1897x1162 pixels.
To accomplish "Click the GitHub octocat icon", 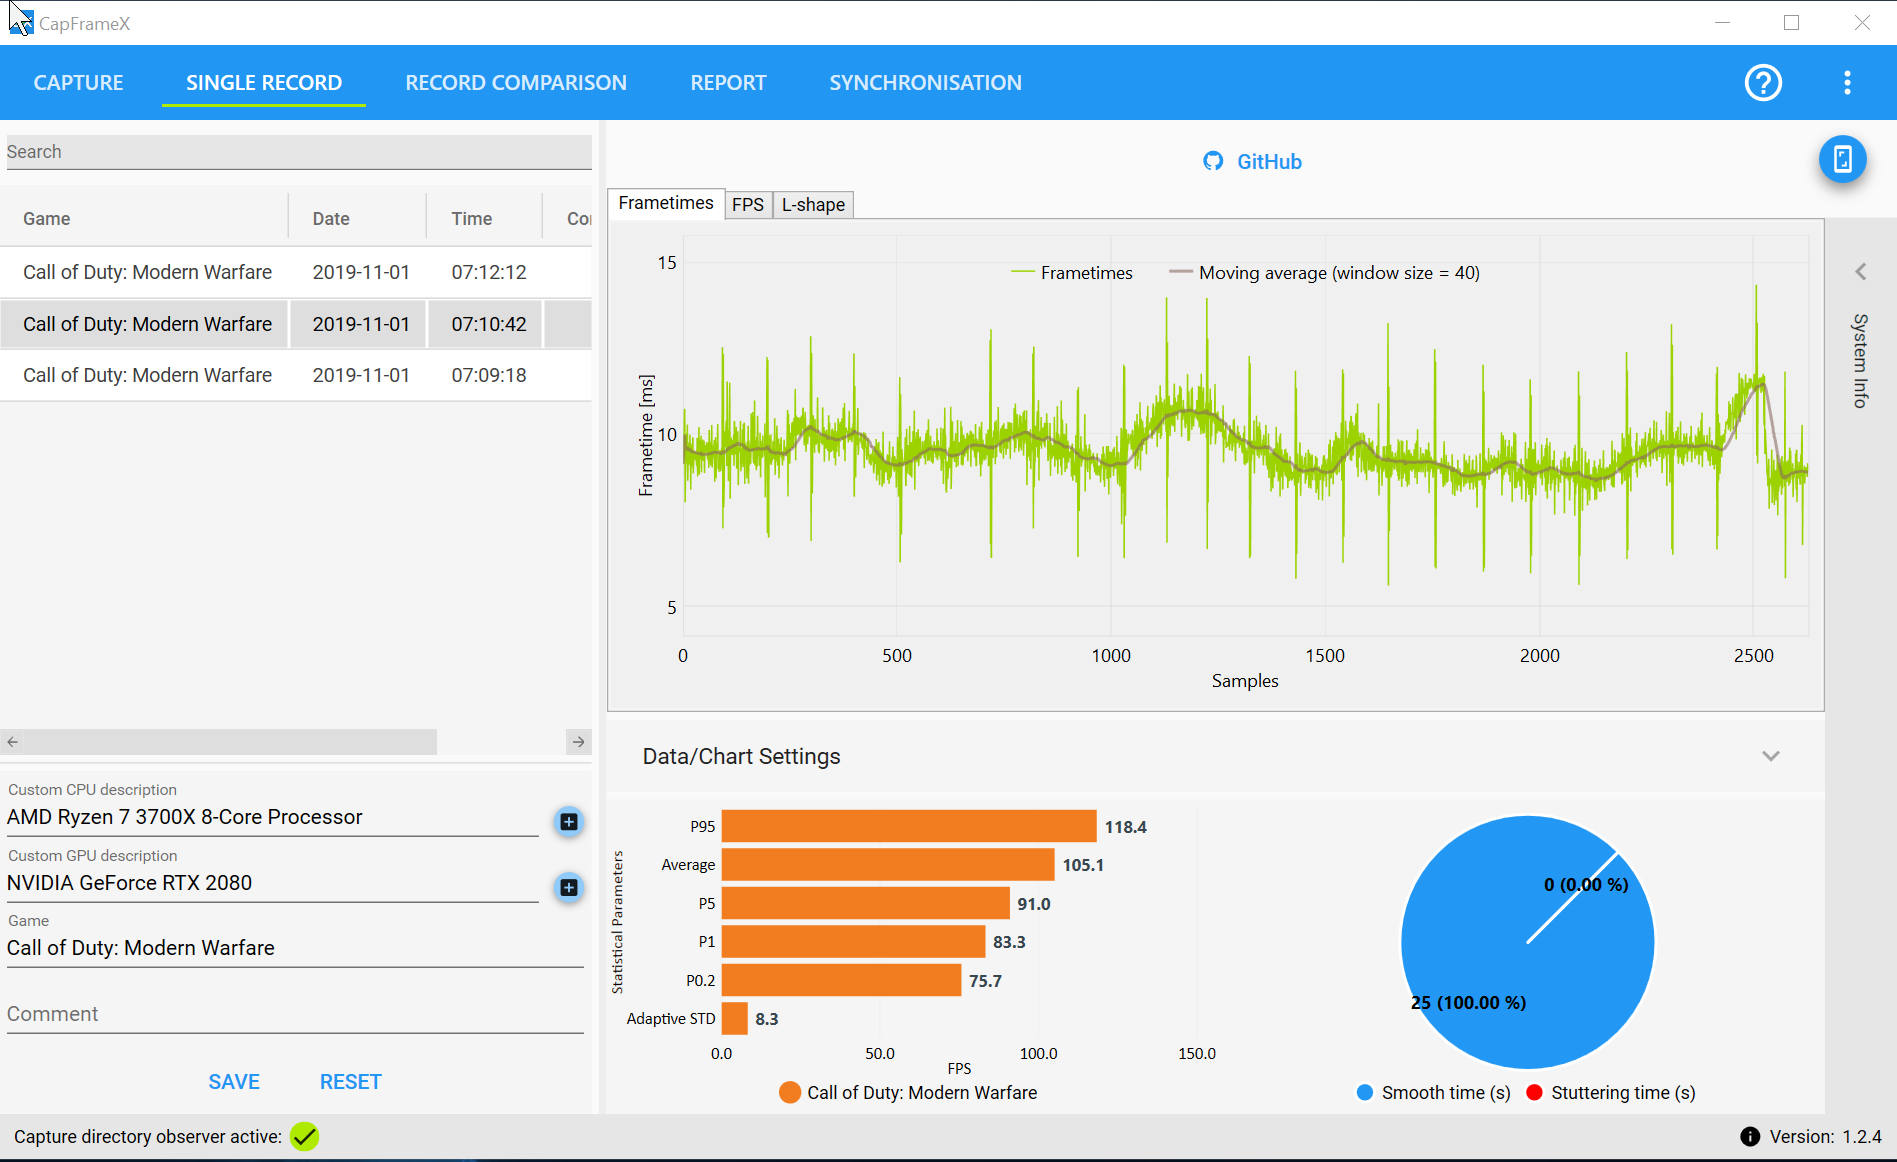I will click(x=1213, y=161).
